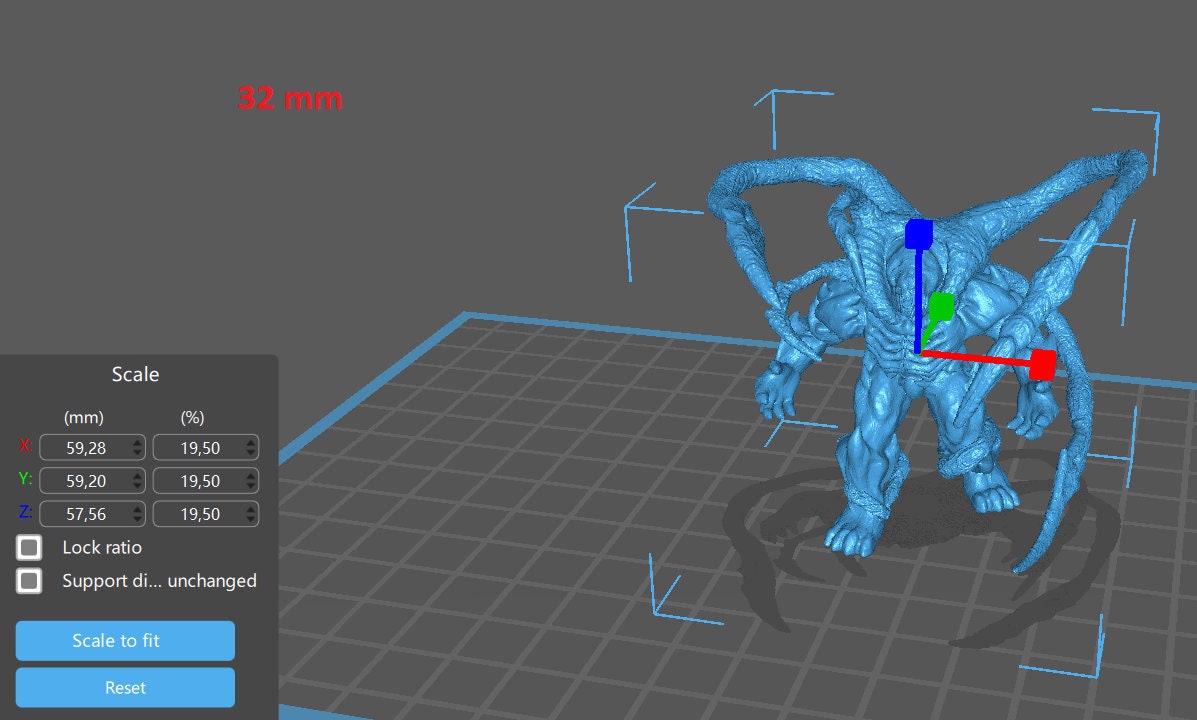Click the Scale to fit button
The width and height of the screenshot is (1197, 720).
(125, 641)
